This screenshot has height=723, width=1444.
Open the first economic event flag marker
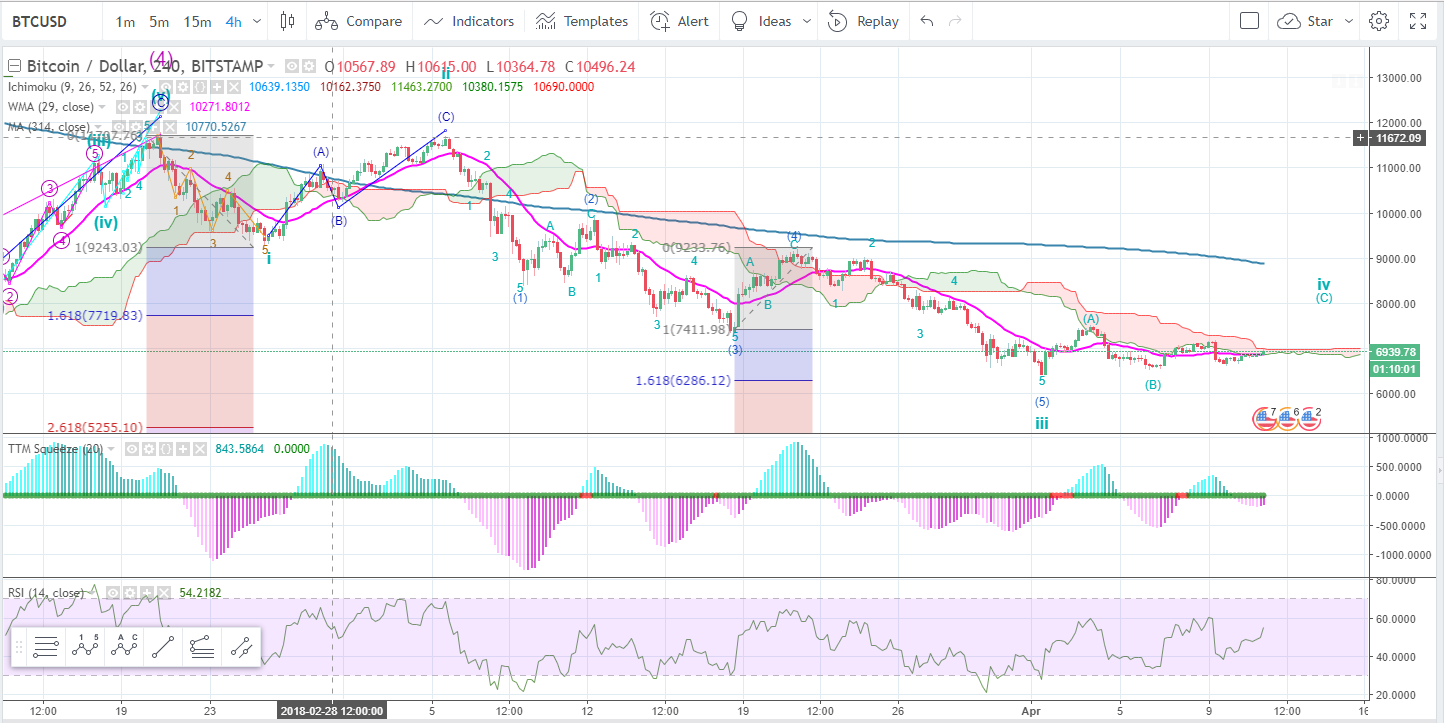coord(1265,419)
